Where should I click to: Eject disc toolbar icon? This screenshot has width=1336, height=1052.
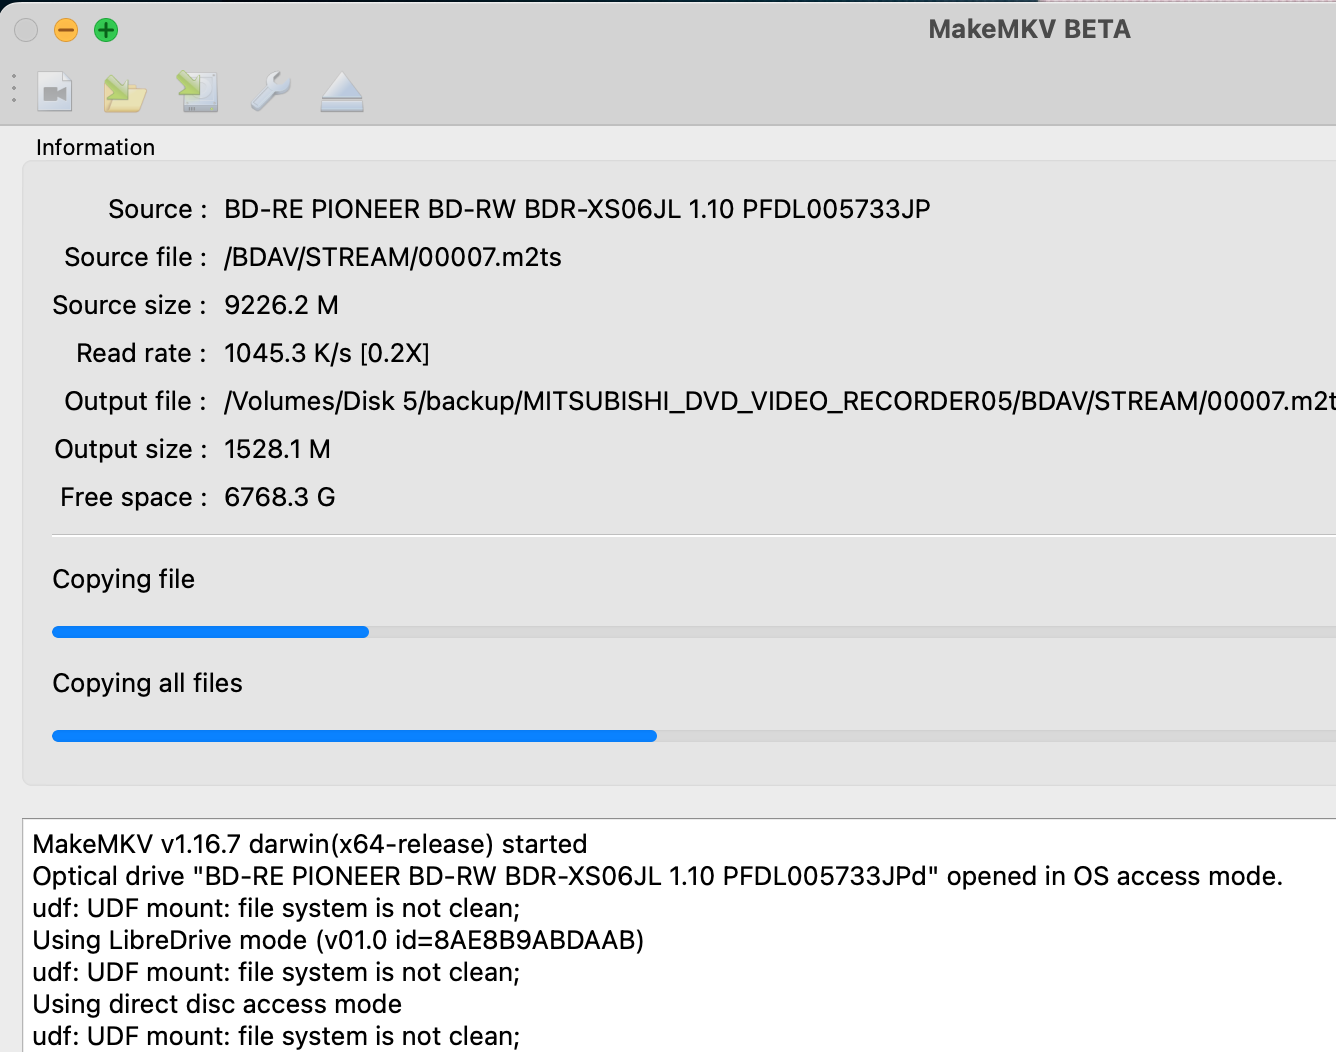(x=342, y=92)
